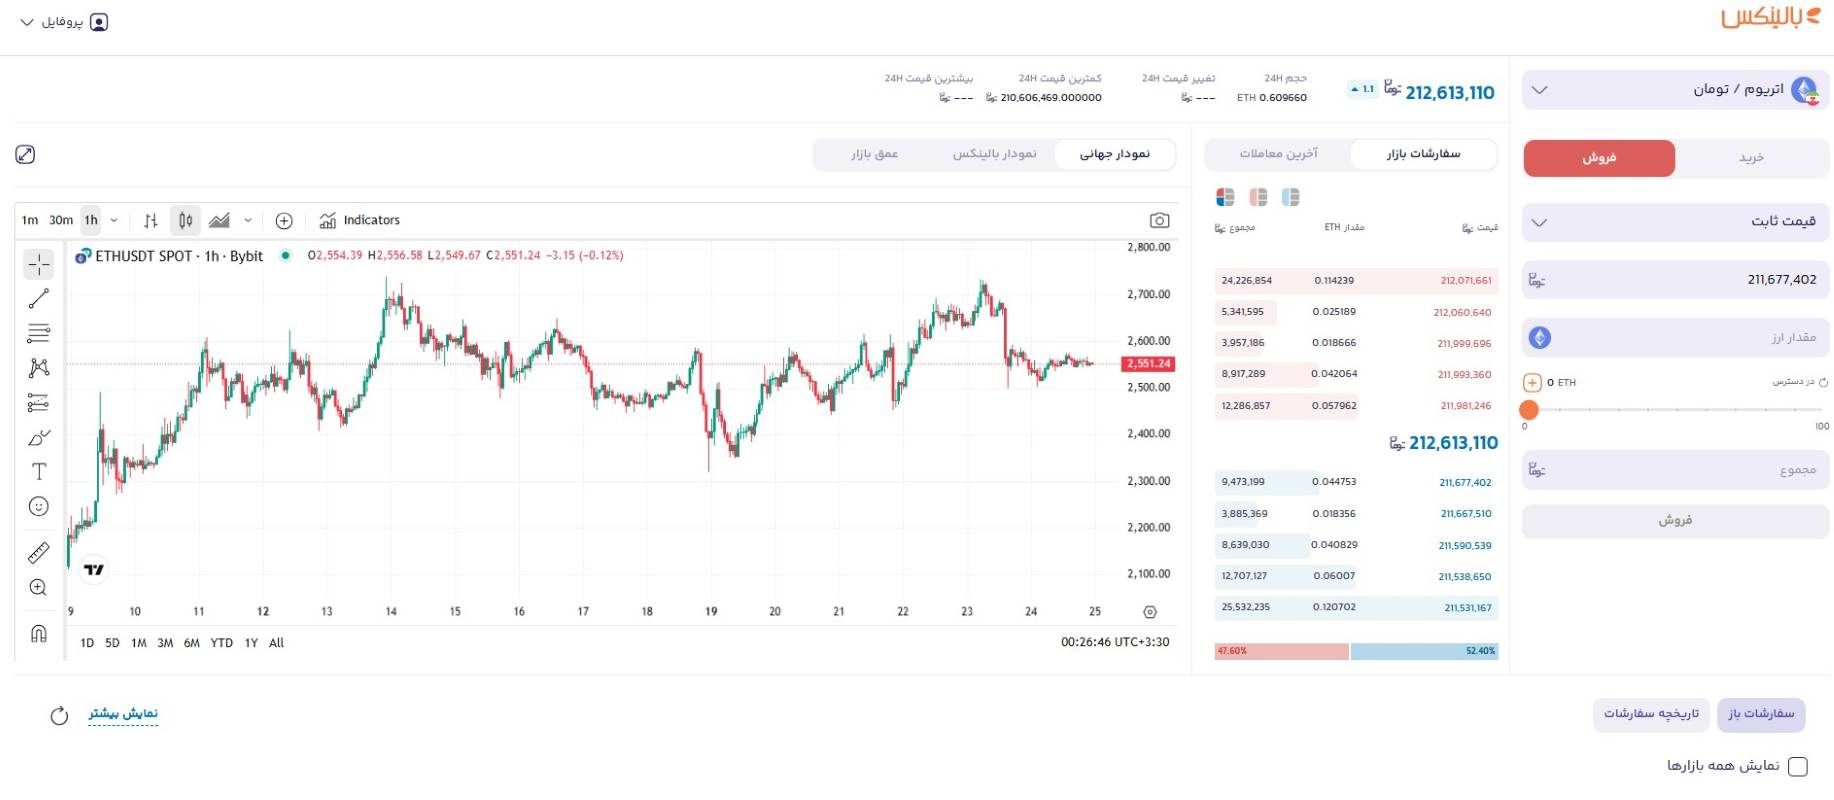Open the emoji sticker tool
The height and width of the screenshot is (800, 1834).
pos(39,507)
